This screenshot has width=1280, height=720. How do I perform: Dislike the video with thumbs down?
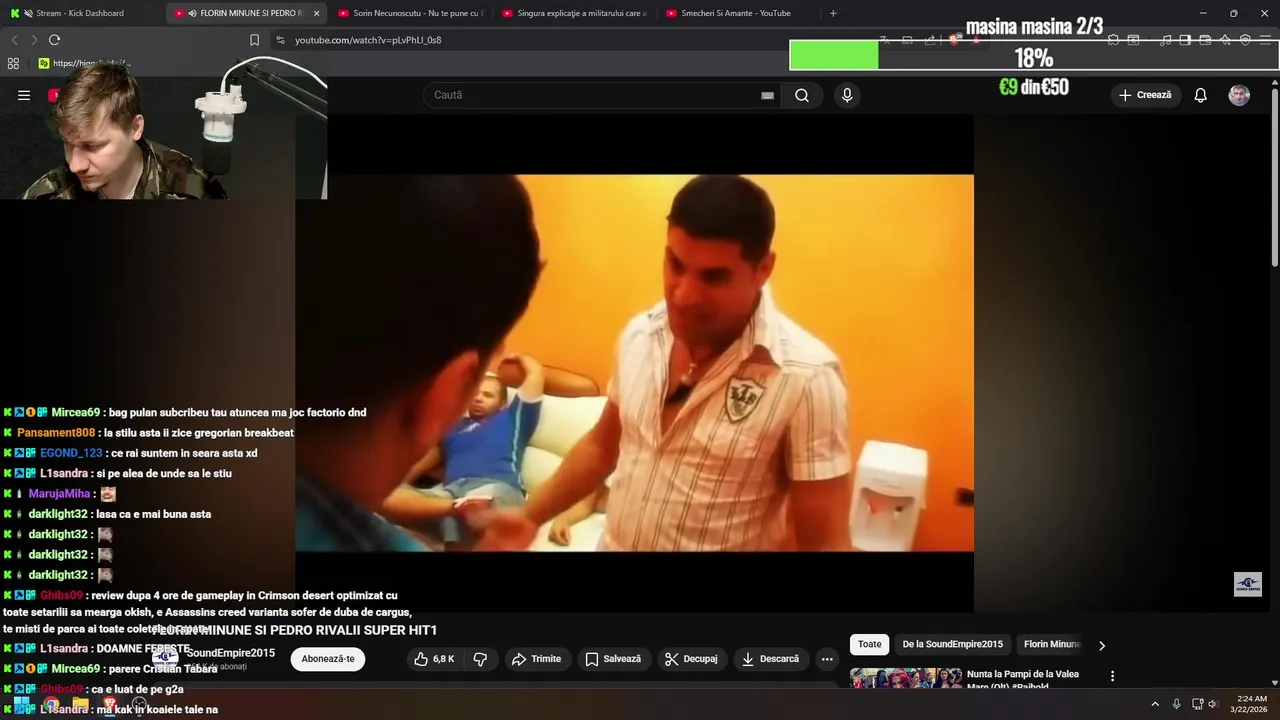[480, 659]
